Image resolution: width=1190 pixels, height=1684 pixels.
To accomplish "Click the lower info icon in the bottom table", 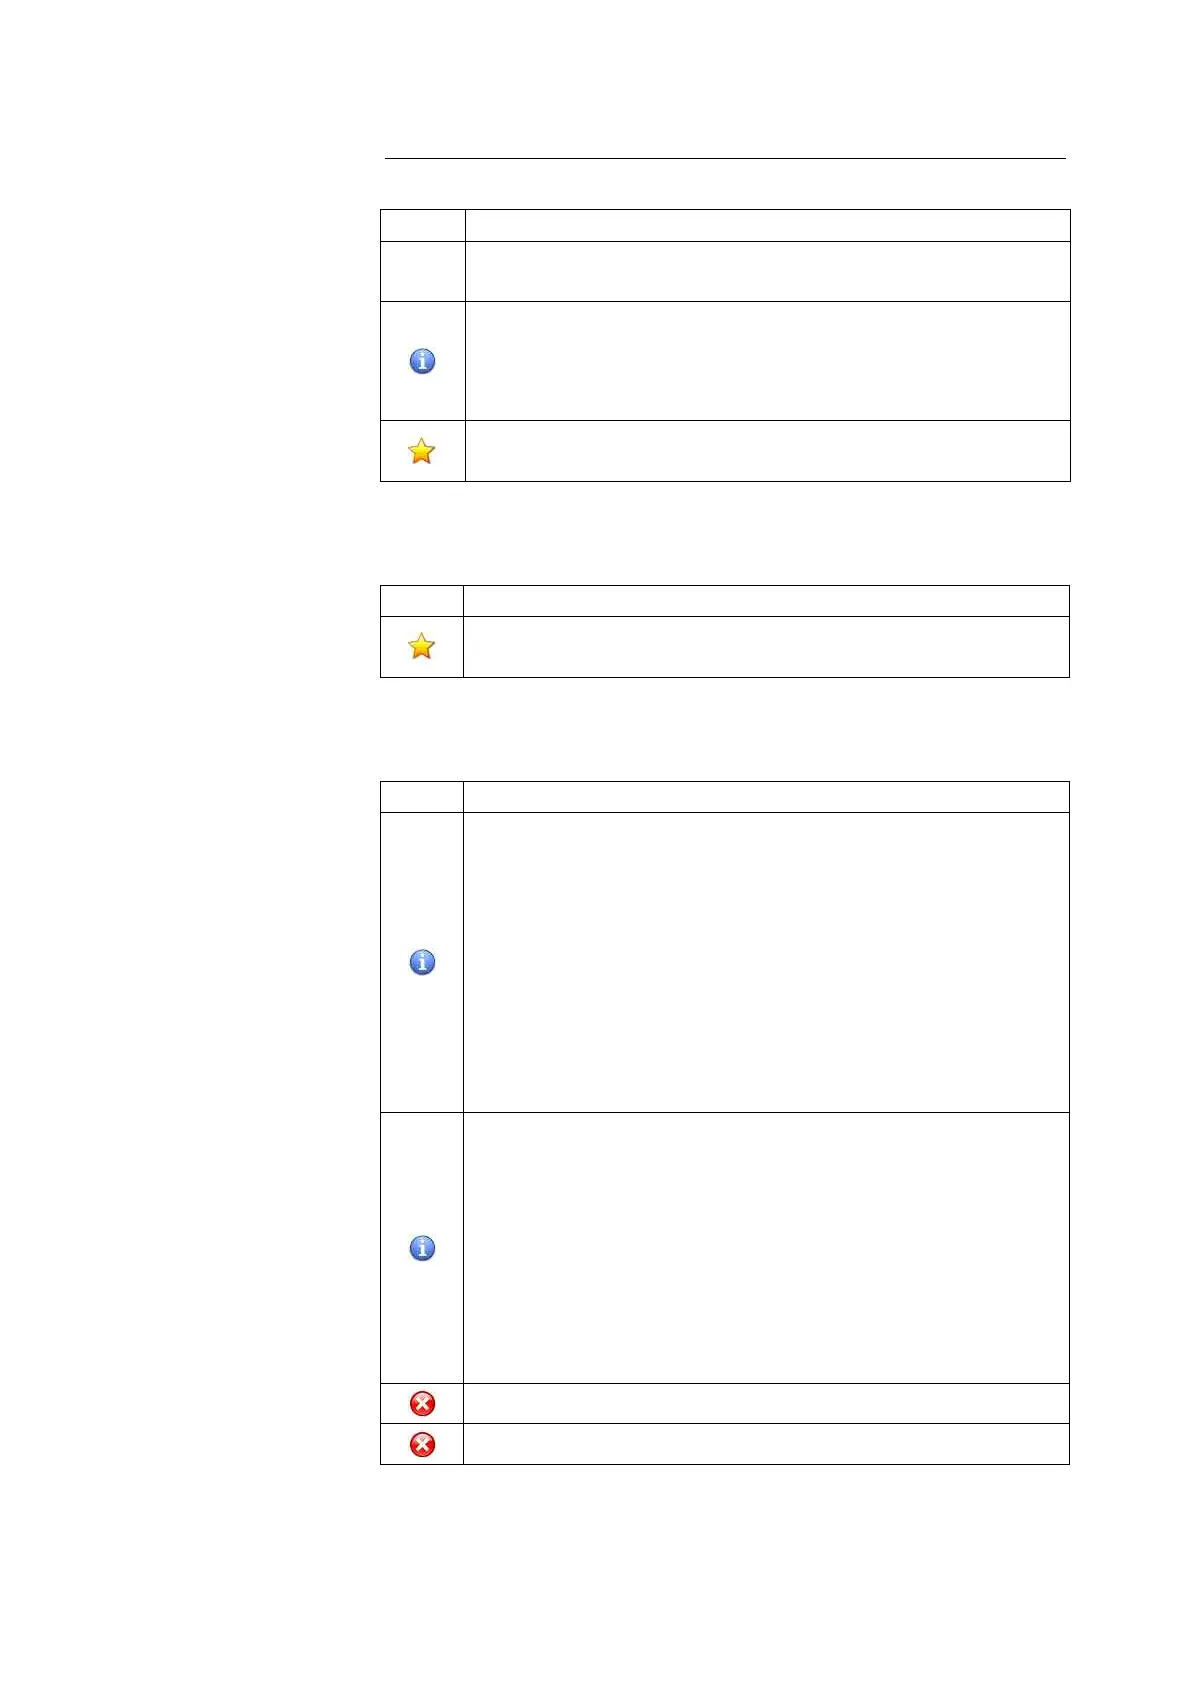I will 422,1248.
